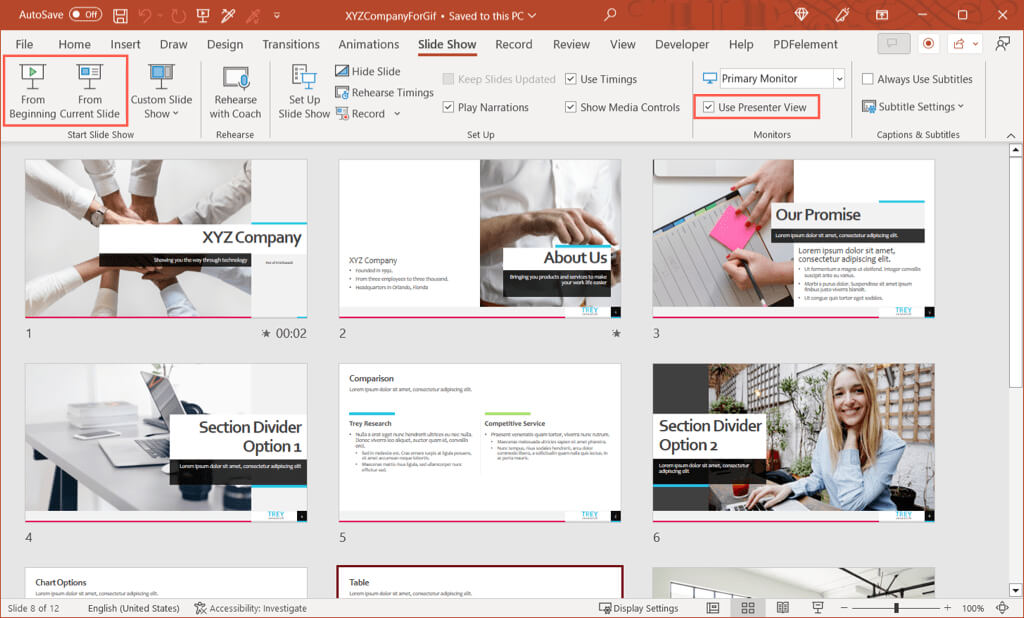The width and height of the screenshot is (1024, 618).
Task: Select the XYZ Company slide thumbnail
Action: [x=166, y=238]
